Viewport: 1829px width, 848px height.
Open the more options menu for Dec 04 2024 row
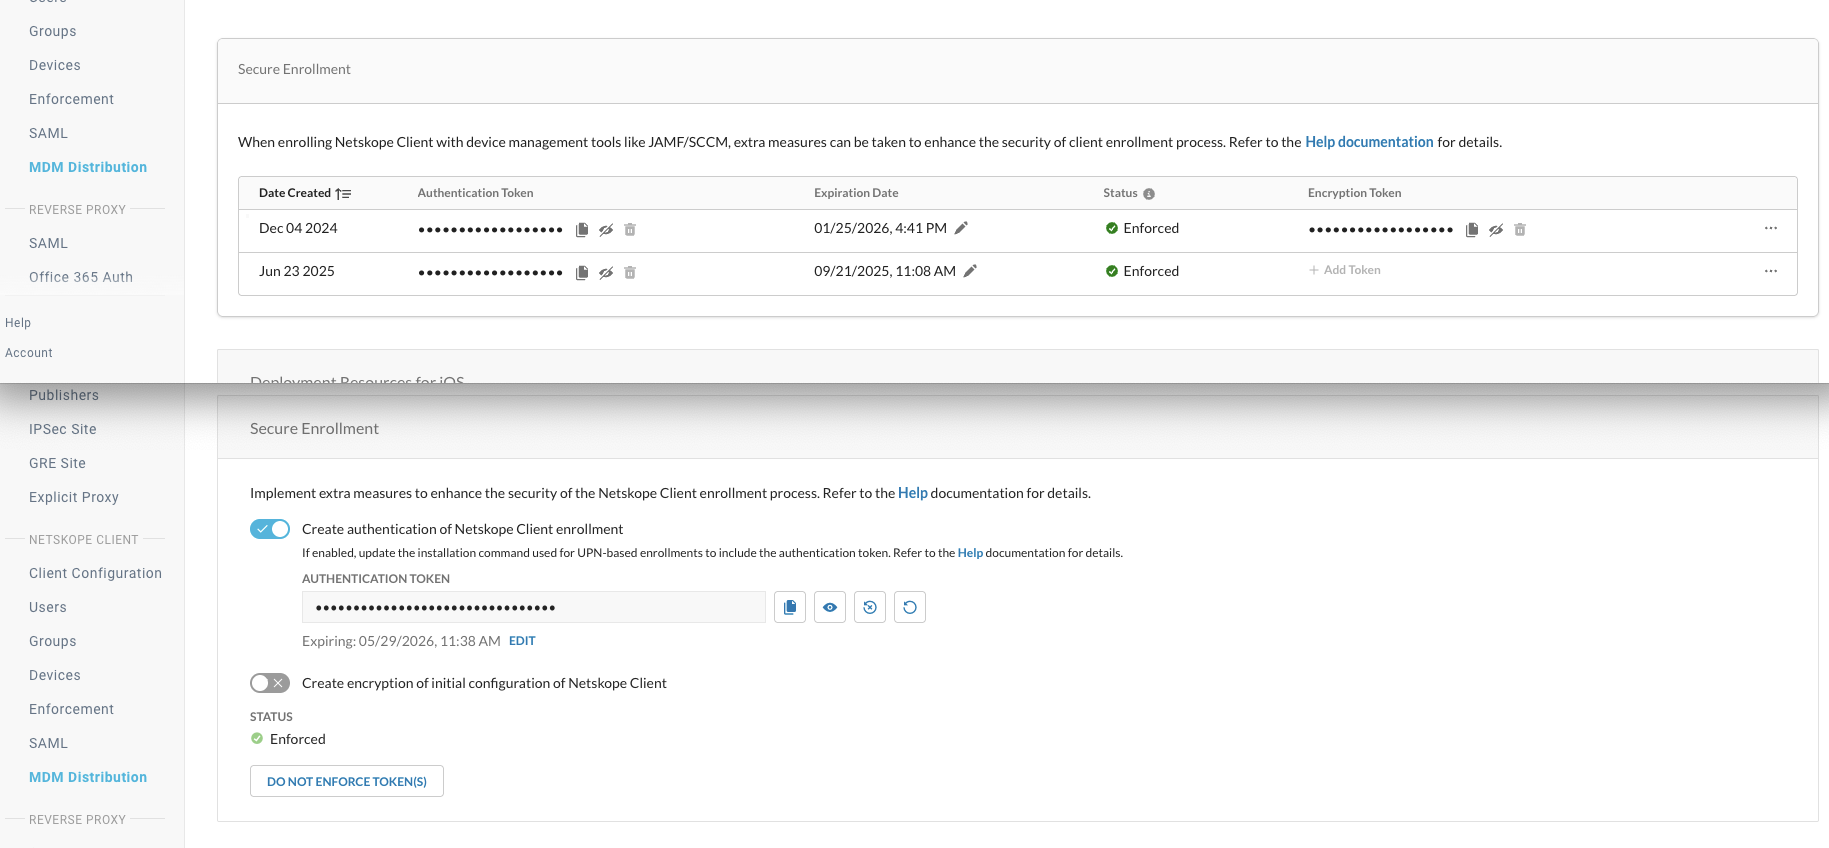[x=1771, y=228]
